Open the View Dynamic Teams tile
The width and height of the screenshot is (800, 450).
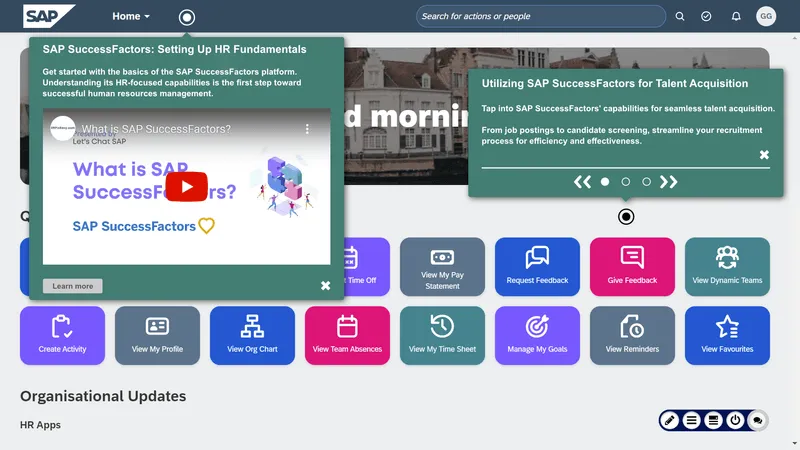pos(727,267)
